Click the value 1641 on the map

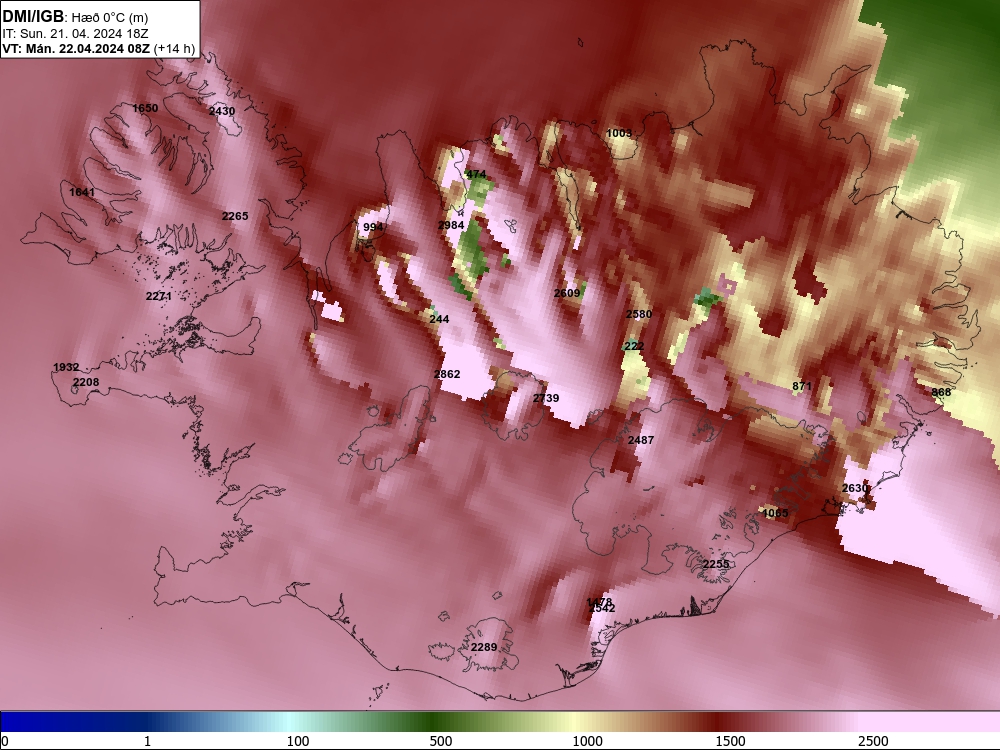[82, 192]
